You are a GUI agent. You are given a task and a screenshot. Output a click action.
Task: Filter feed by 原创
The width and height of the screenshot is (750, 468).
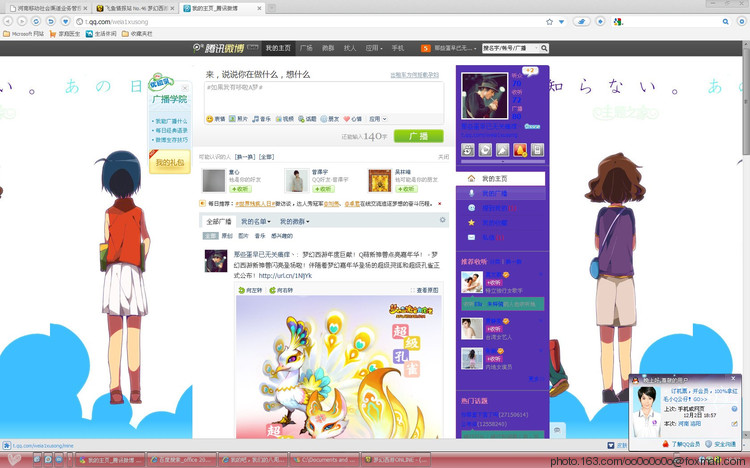(x=227, y=236)
